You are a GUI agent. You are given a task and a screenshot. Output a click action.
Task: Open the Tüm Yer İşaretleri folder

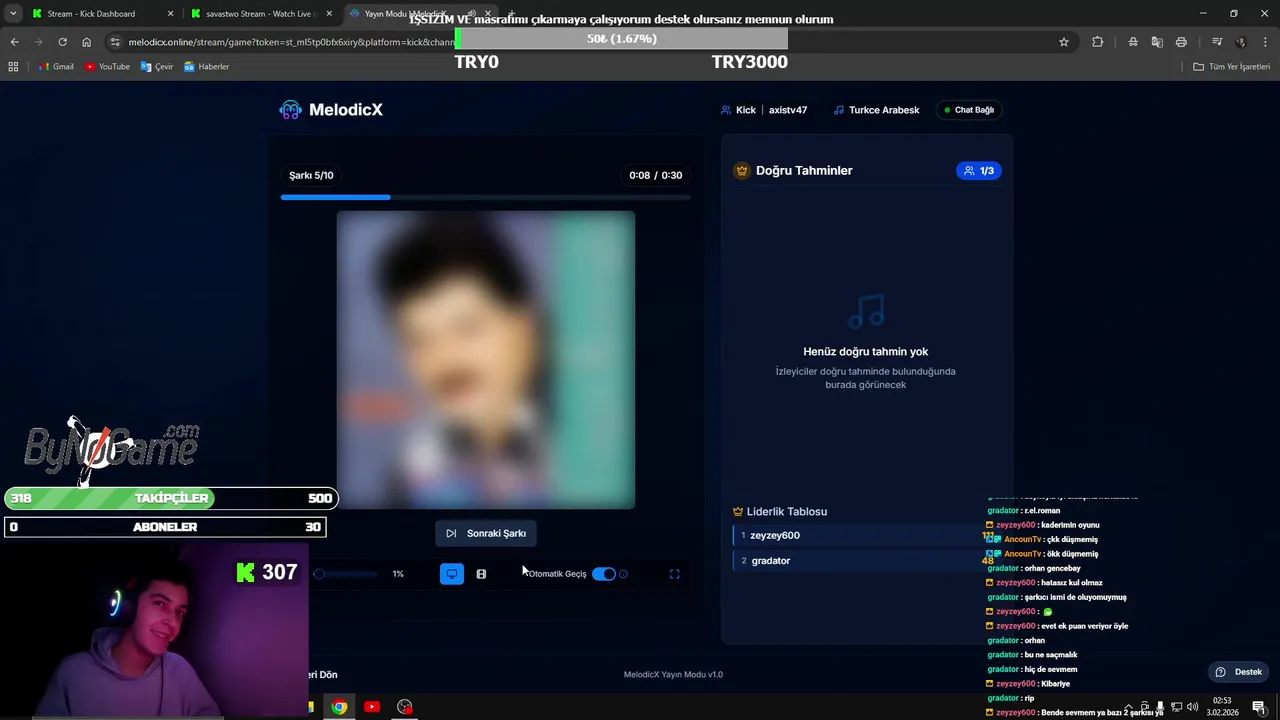click(1231, 67)
